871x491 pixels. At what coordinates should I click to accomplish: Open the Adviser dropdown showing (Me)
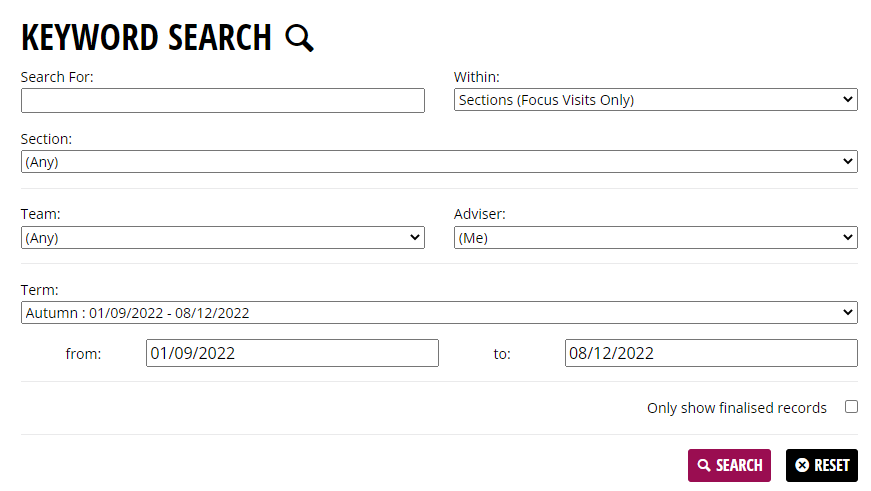(x=655, y=238)
